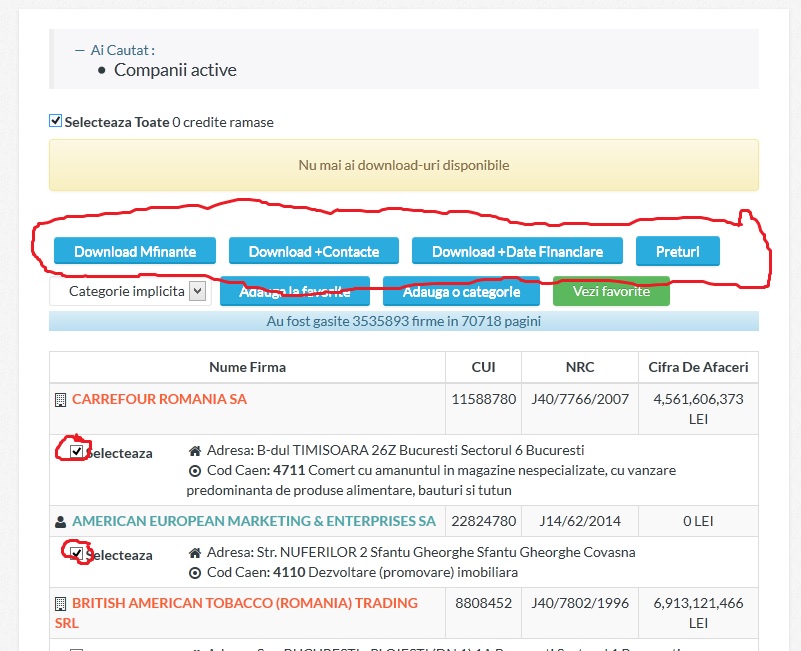Click NRC value J40/7766/2007
This screenshot has width=801, height=651.
[580, 399]
